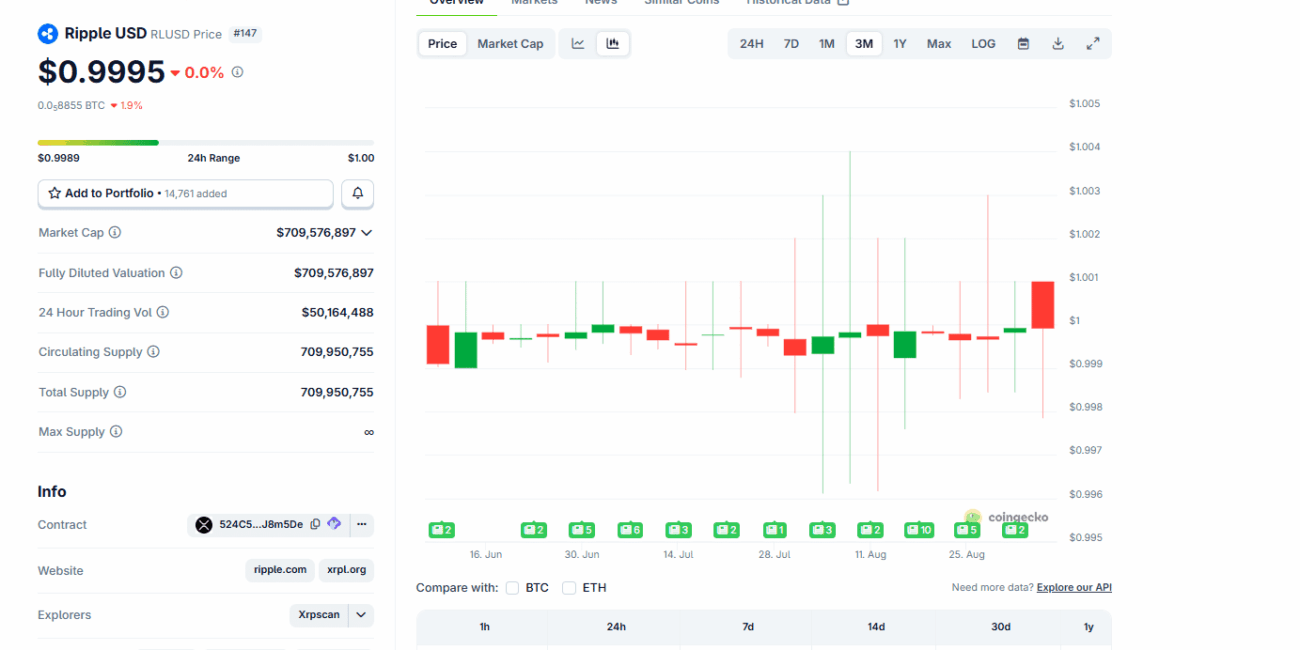Click the Circulating Supply value 709,950,755

337,352
